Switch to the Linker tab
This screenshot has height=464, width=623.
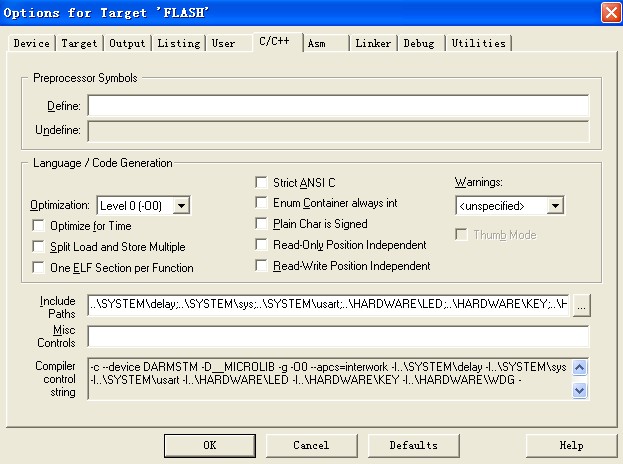pyautogui.click(x=373, y=43)
